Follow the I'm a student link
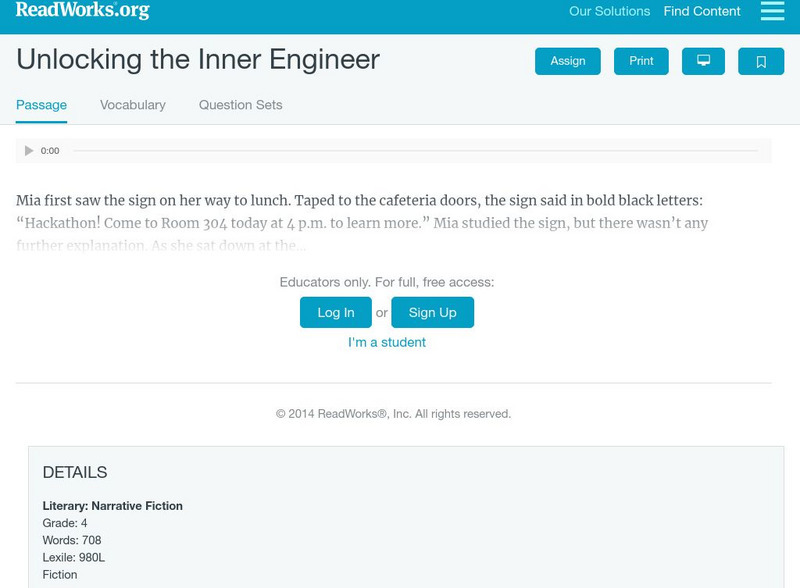The width and height of the screenshot is (800, 588). (x=387, y=342)
